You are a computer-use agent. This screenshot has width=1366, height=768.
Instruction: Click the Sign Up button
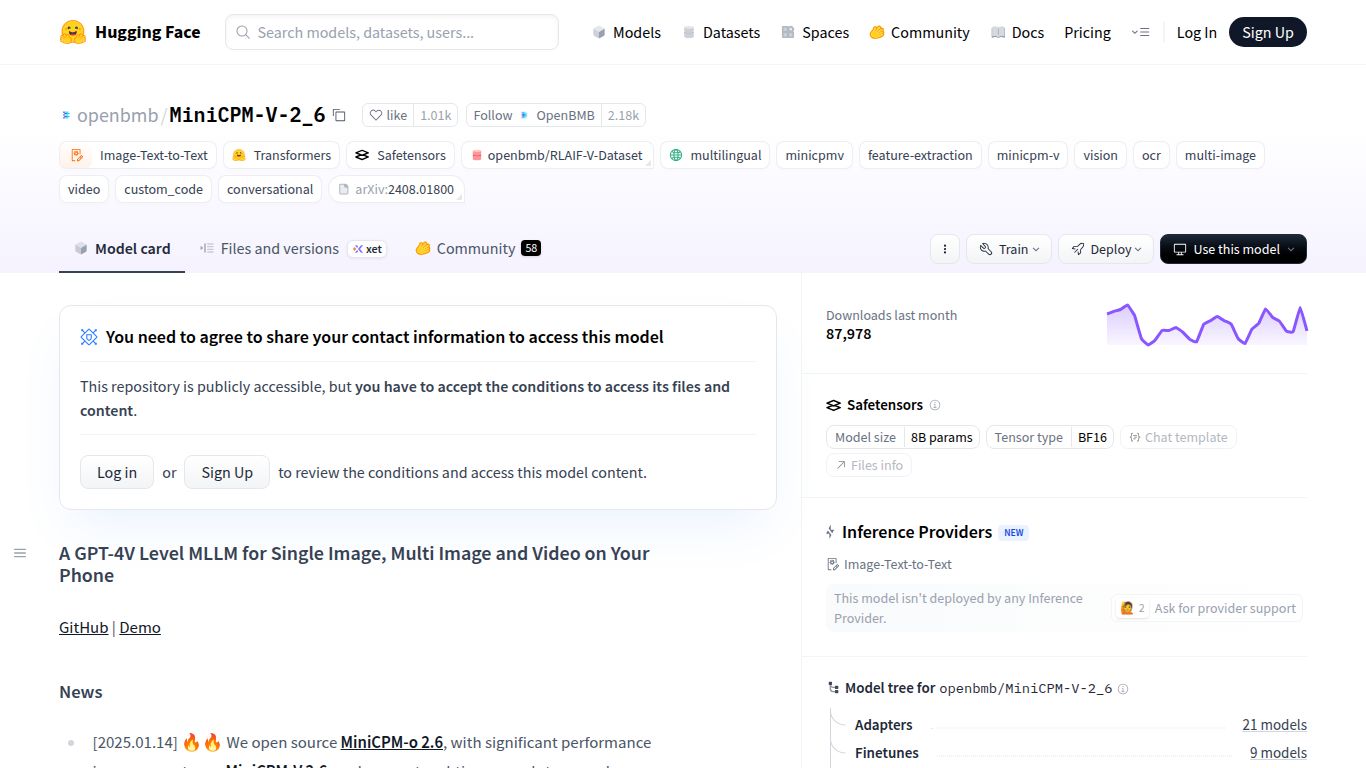tap(1268, 32)
